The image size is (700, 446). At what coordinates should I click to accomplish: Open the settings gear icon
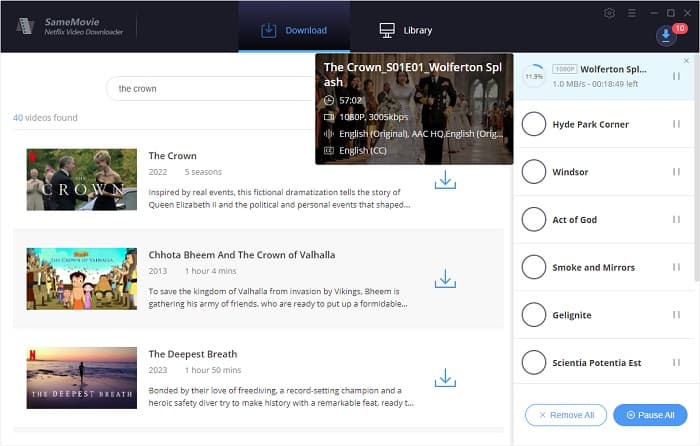point(610,13)
